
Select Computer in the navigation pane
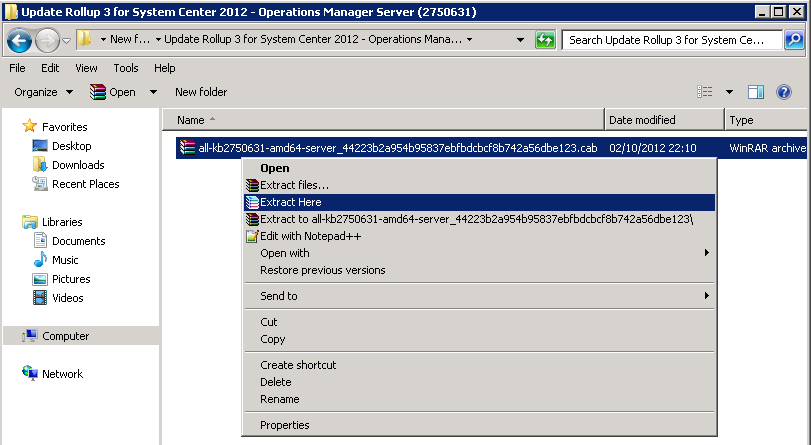pyautogui.click(x=65, y=336)
